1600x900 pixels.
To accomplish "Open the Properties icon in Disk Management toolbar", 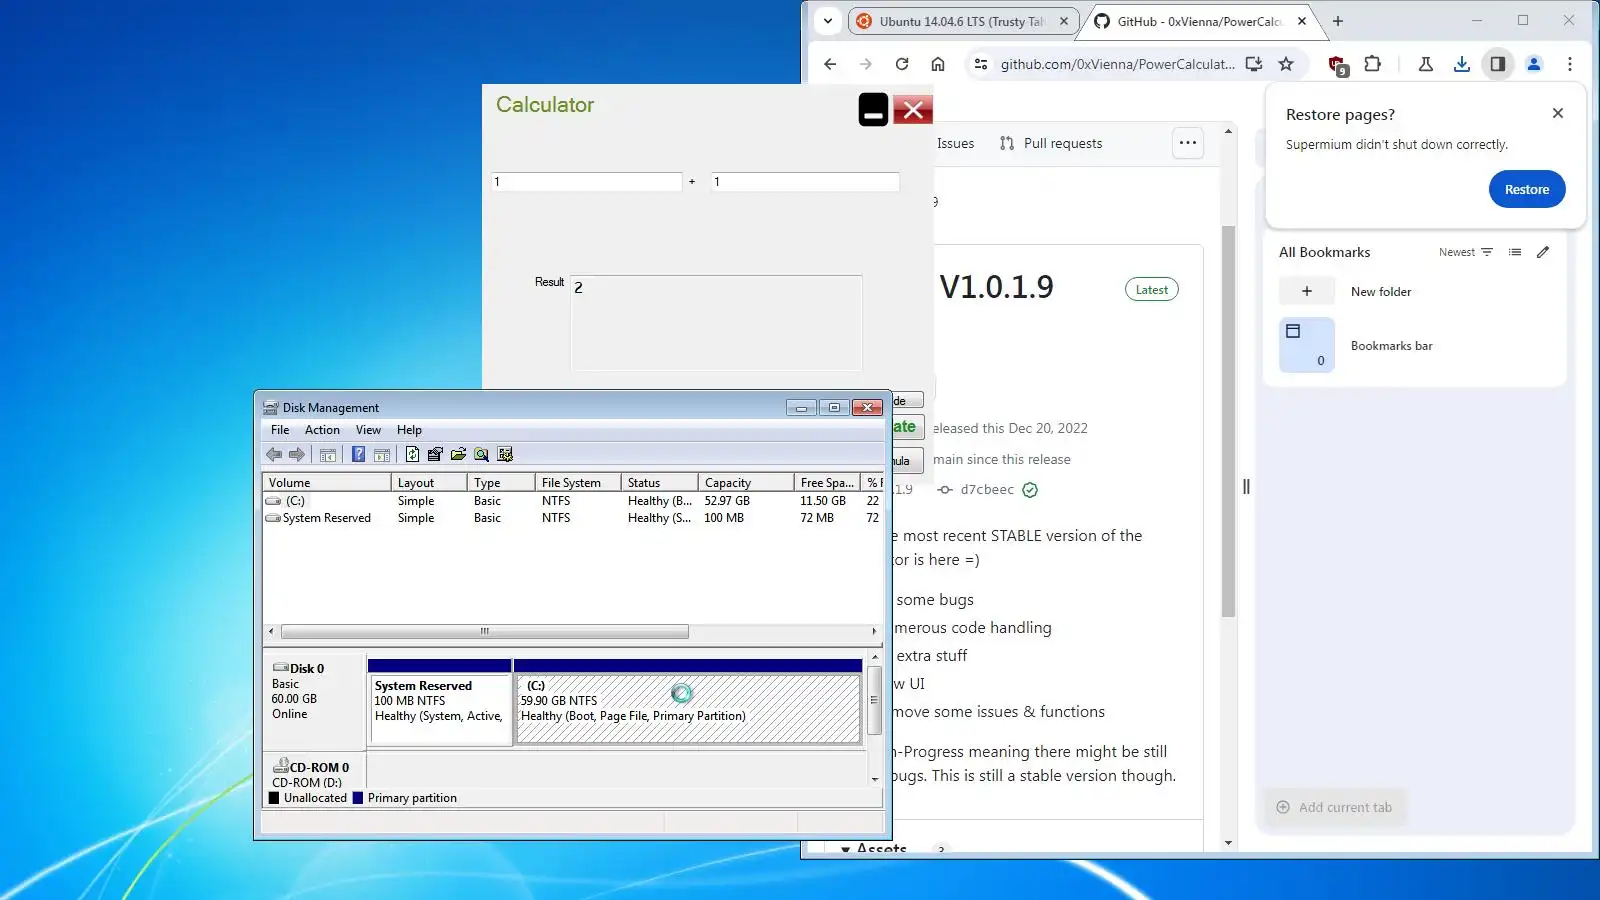I will click(435, 455).
